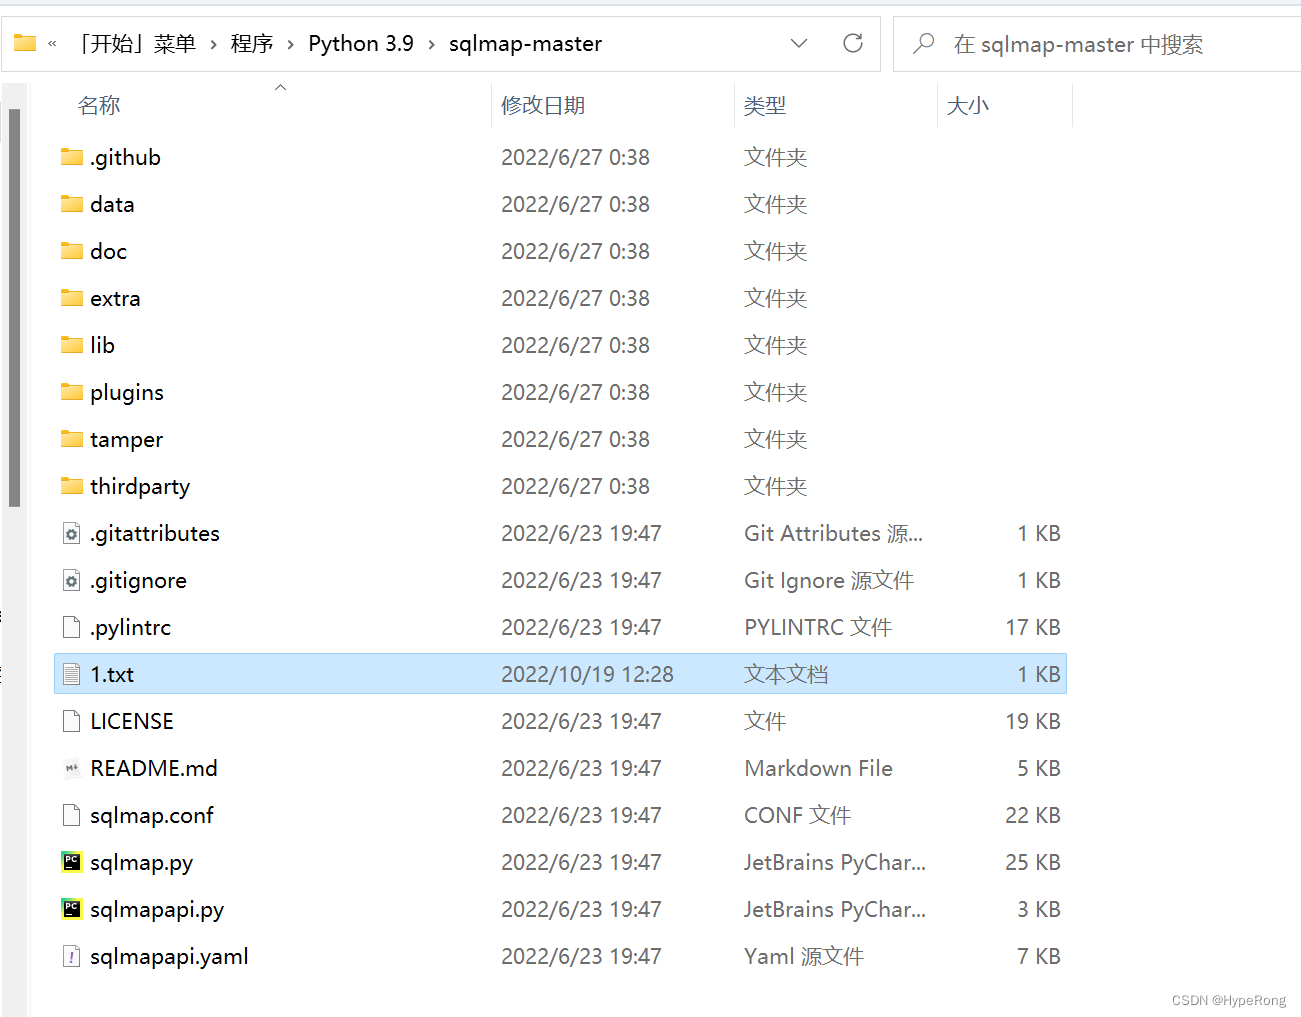Click the README.md markdown icon
This screenshot has width=1301, height=1017.
(72, 768)
